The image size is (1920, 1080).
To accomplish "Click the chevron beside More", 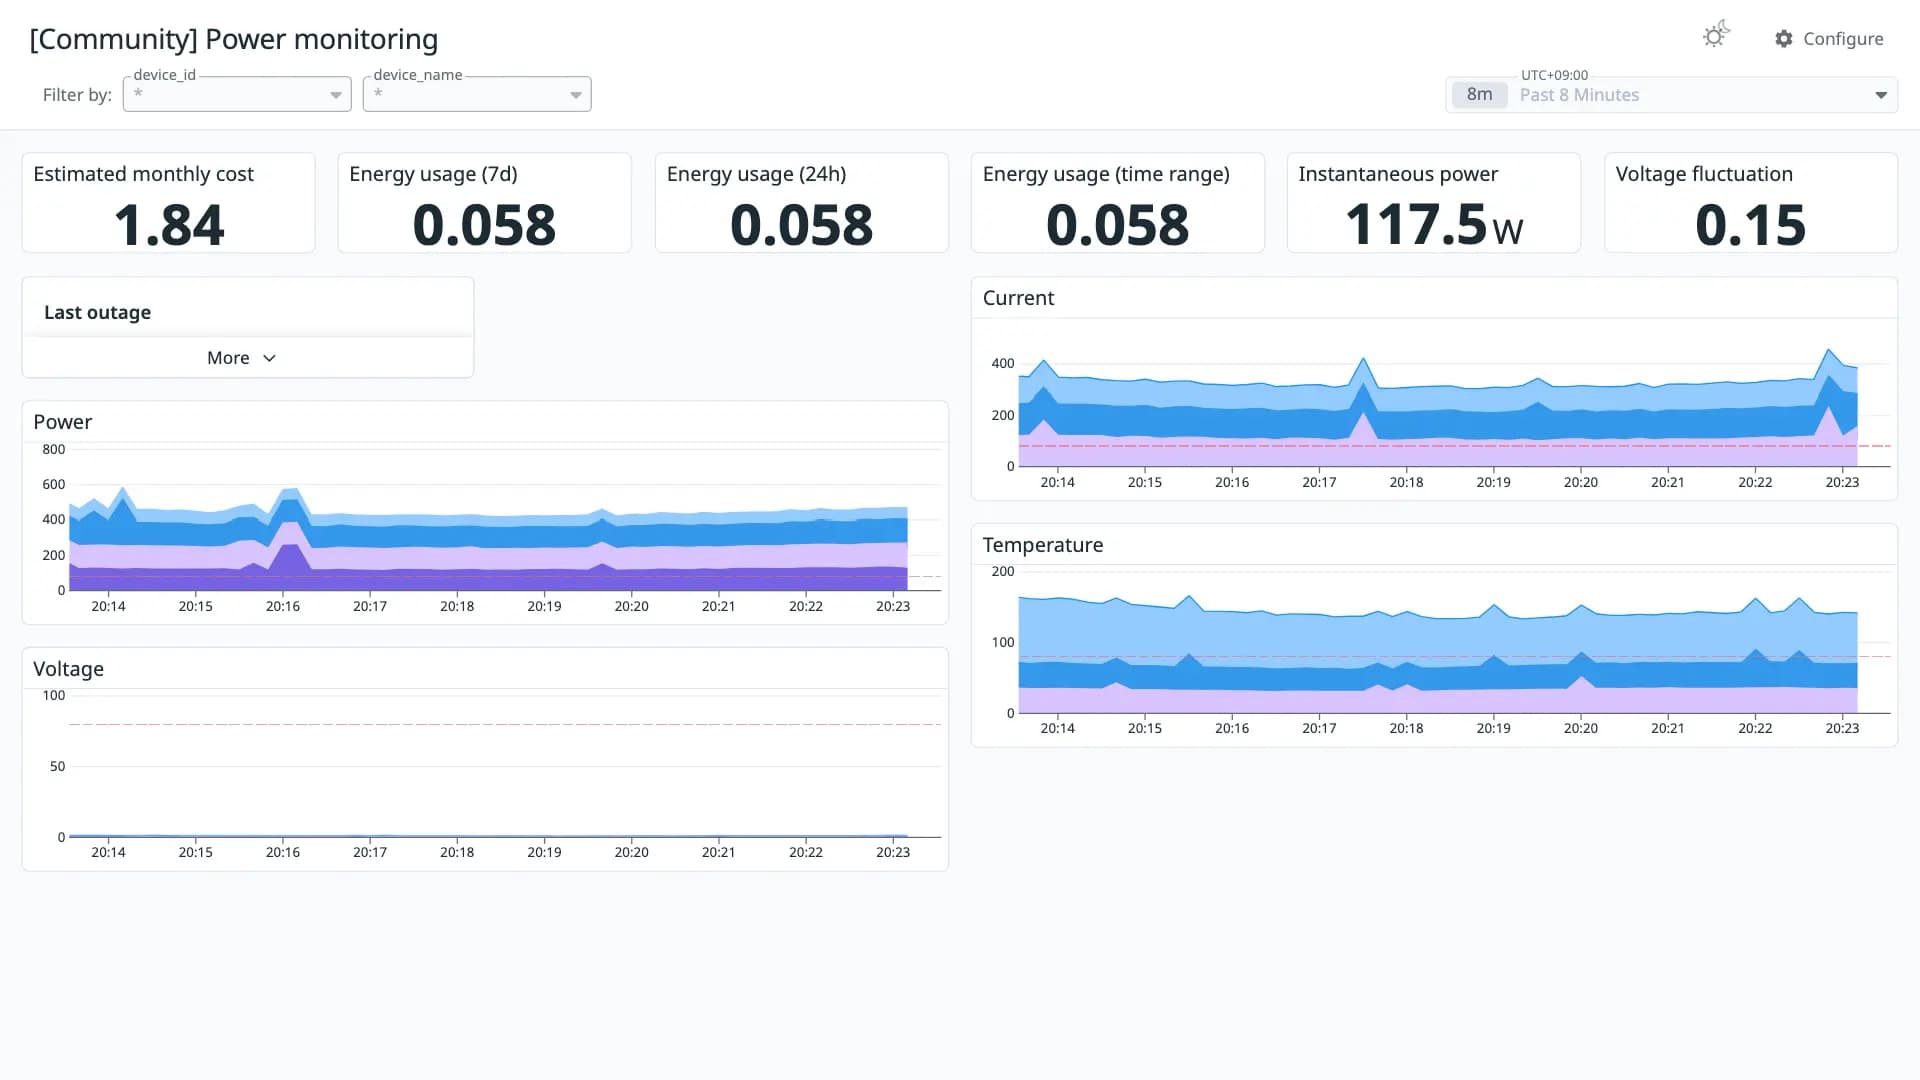I will point(269,358).
